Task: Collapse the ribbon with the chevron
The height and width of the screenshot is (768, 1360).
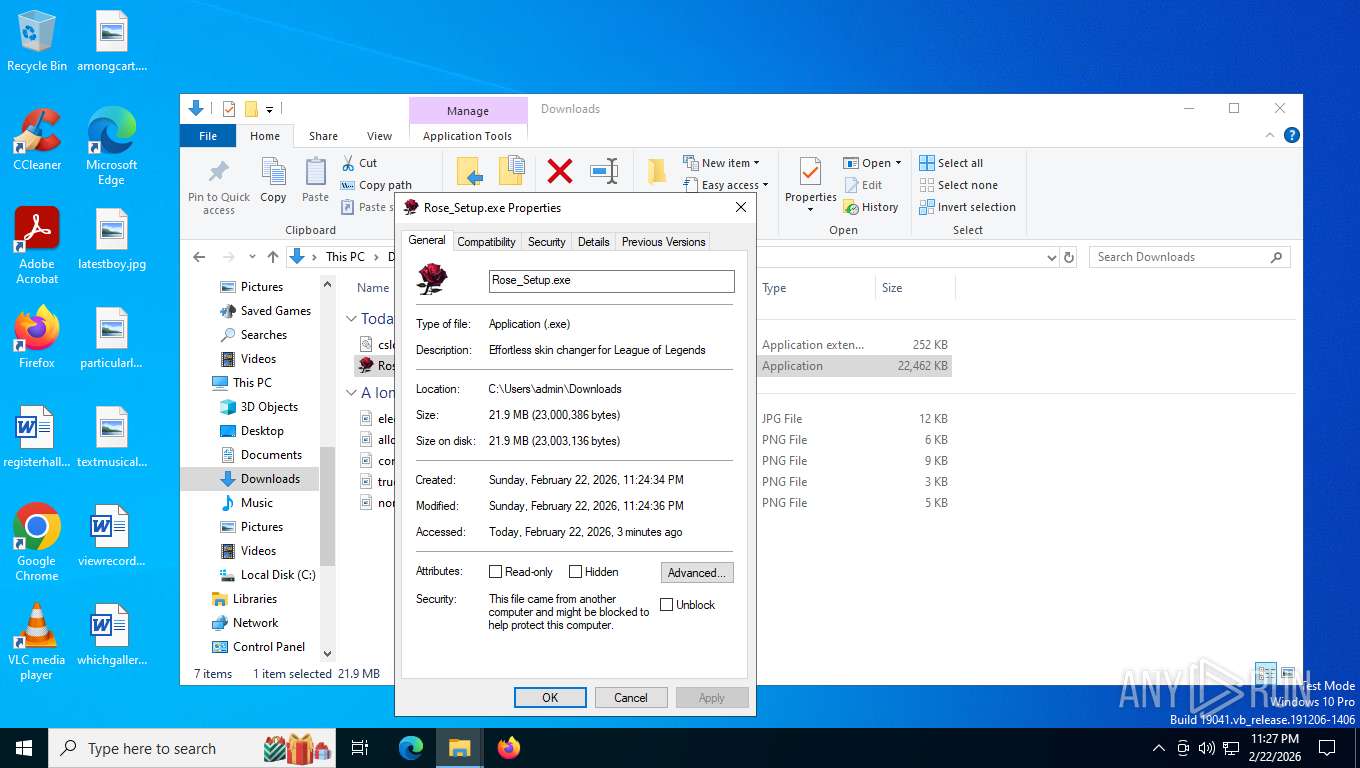Action: (1271, 135)
